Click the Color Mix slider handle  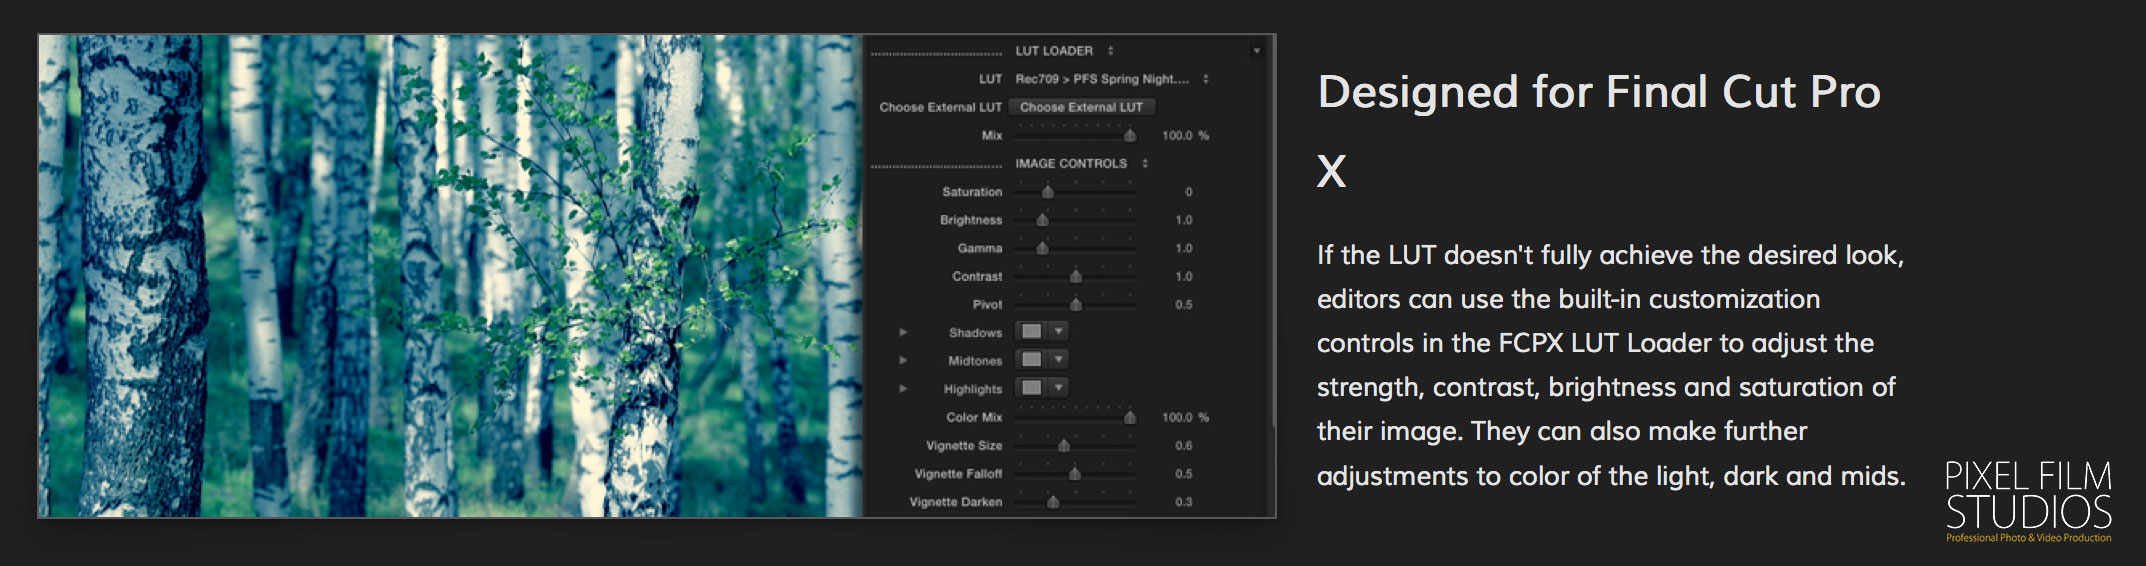coord(1130,417)
